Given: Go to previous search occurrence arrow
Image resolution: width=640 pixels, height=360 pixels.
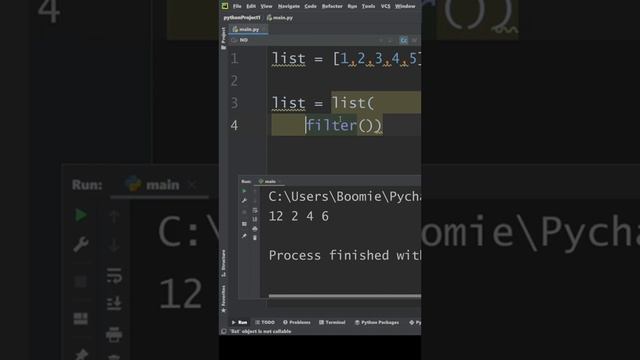Looking at the screenshot, I should (381, 40).
